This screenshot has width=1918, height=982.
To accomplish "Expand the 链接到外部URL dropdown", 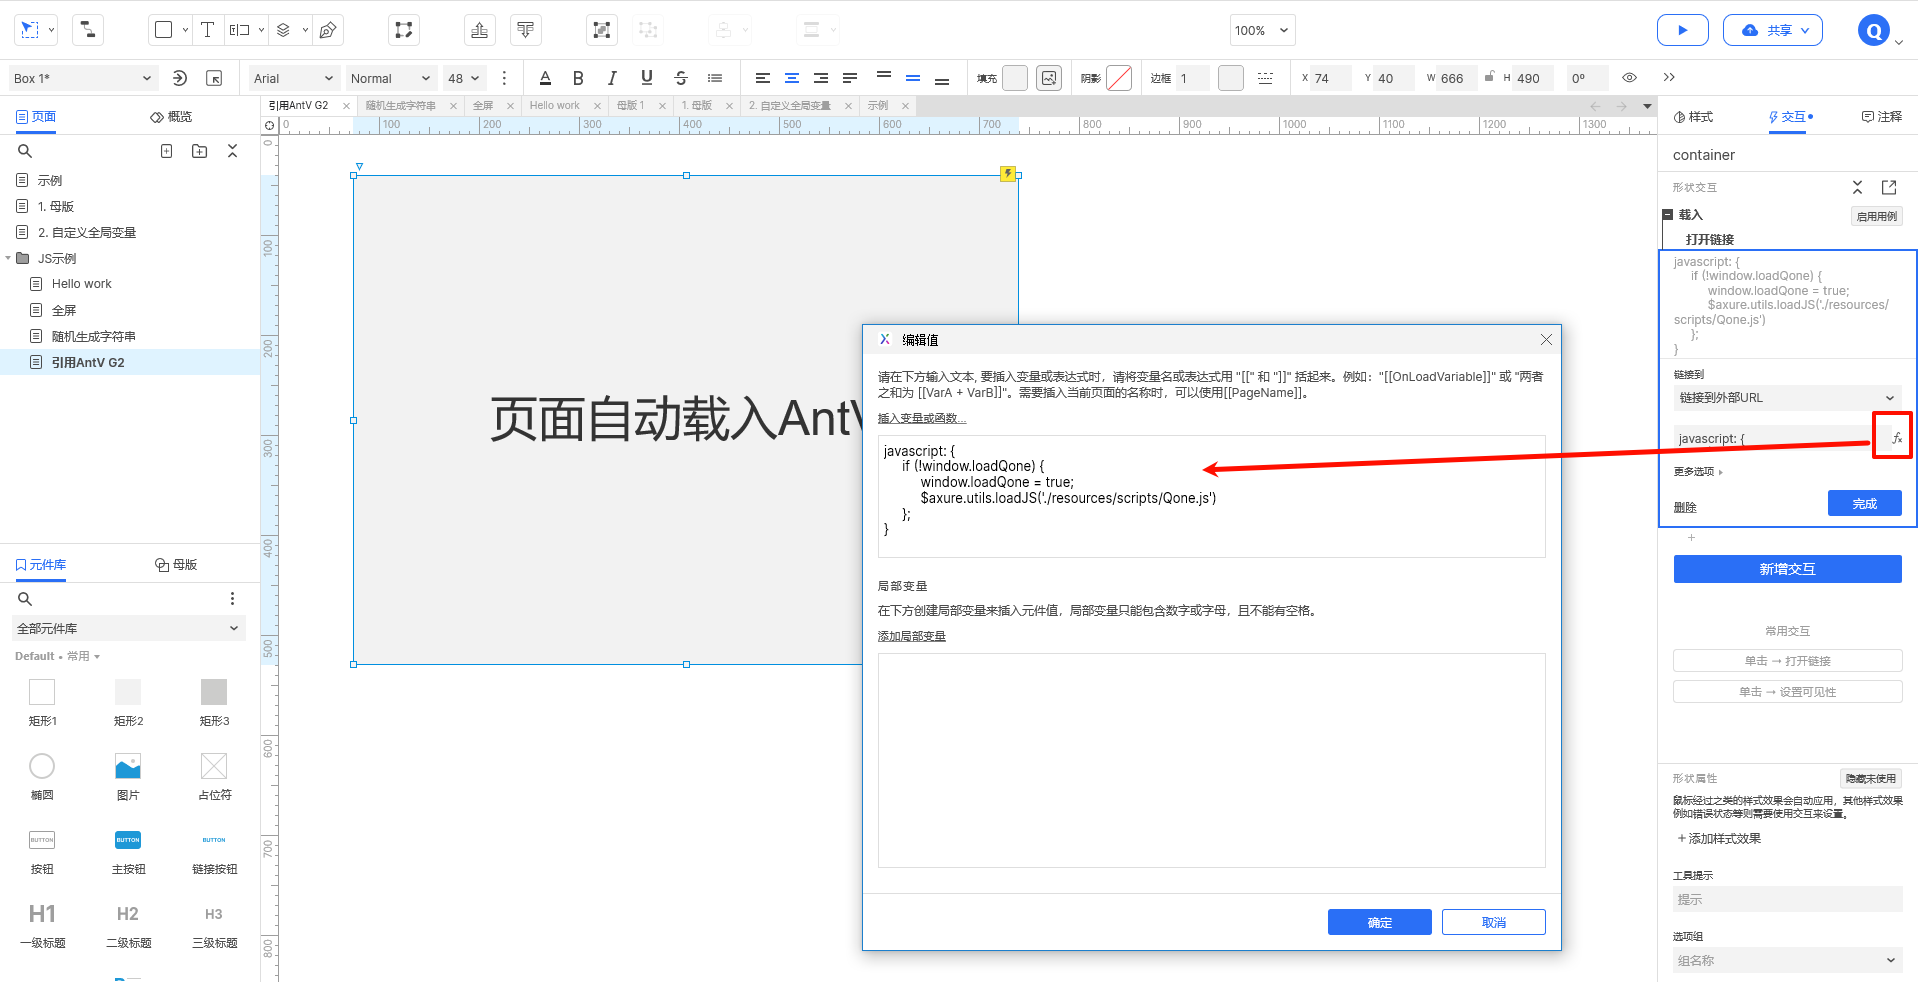I will pyautogui.click(x=1787, y=398).
